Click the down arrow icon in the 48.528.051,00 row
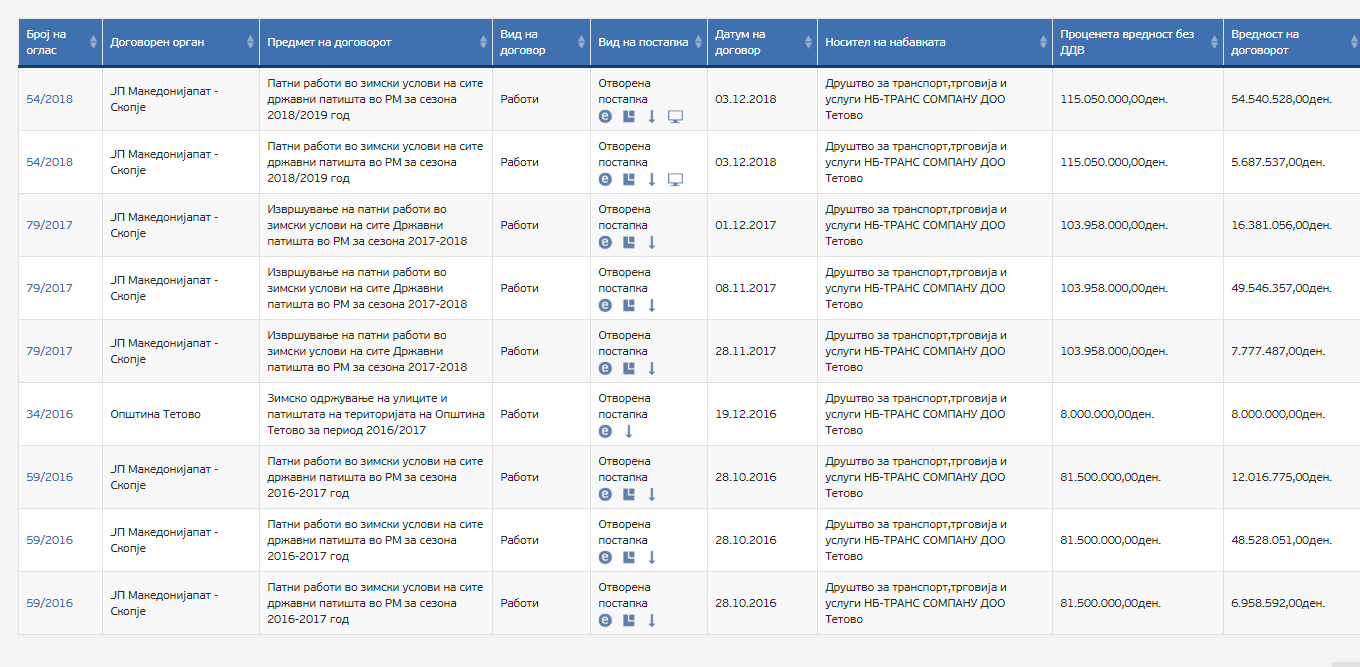This screenshot has width=1360, height=667. tap(652, 557)
